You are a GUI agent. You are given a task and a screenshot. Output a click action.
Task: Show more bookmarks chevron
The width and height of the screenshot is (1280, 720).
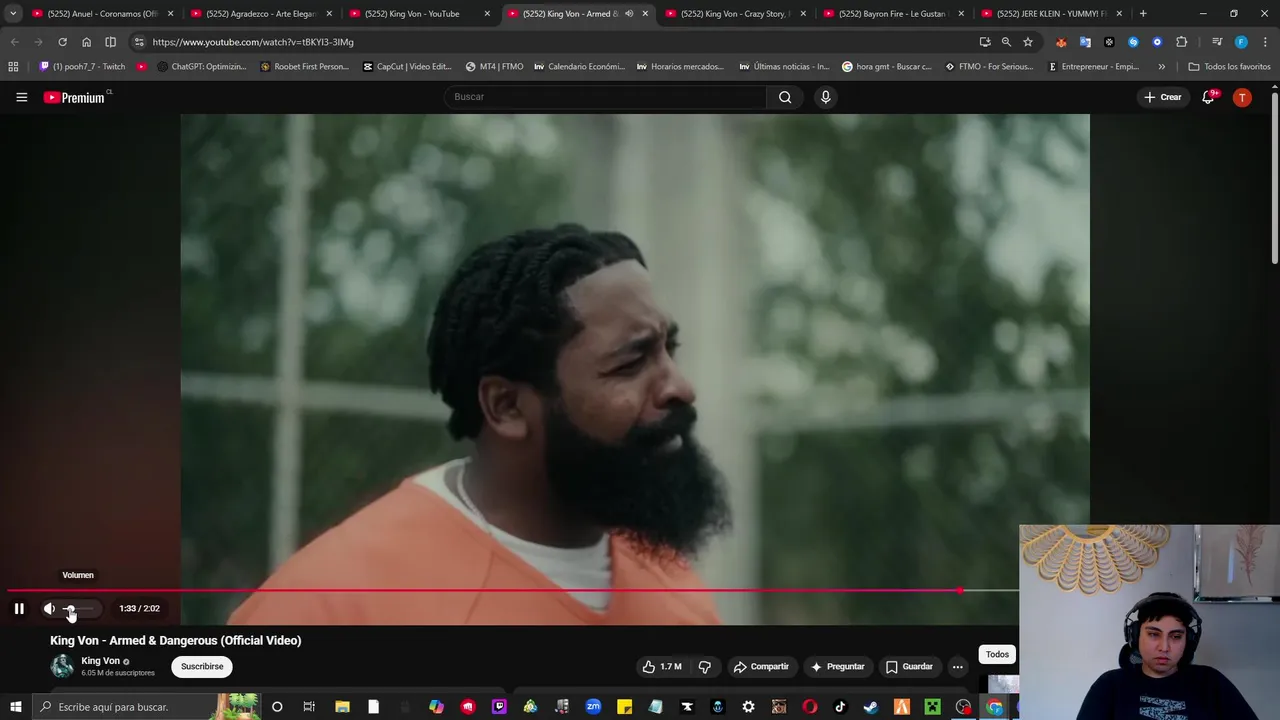[x=1161, y=67]
